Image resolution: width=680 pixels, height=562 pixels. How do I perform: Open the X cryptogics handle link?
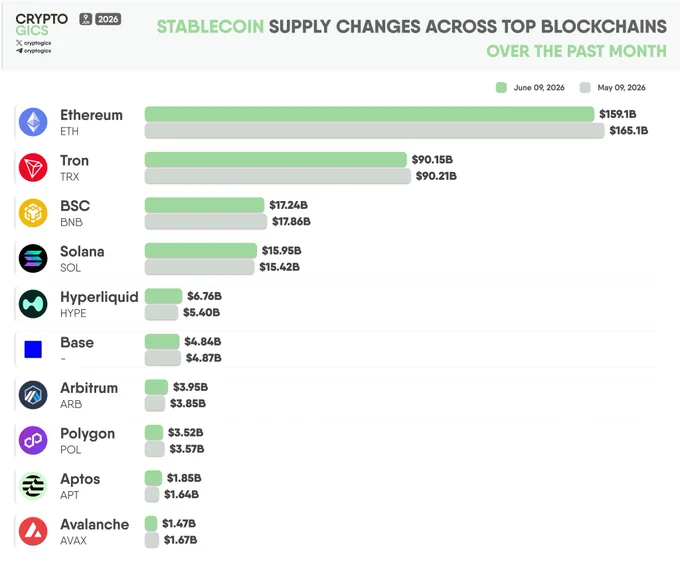tap(34, 43)
